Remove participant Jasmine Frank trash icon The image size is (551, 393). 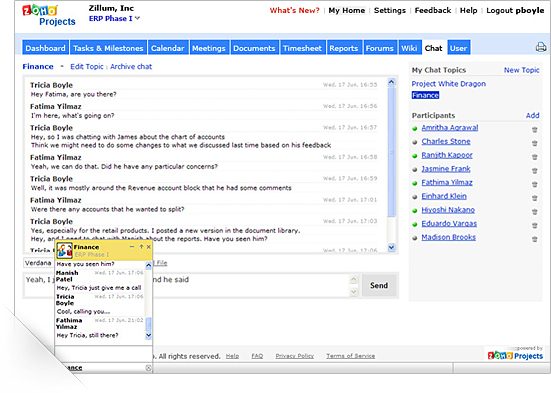point(534,170)
